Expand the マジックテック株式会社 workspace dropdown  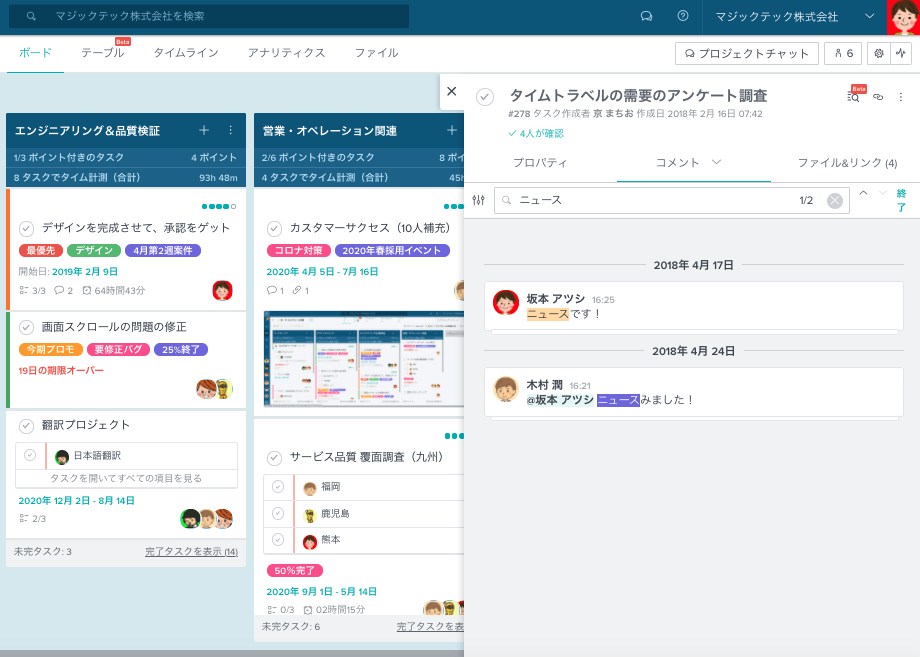click(x=869, y=16)
